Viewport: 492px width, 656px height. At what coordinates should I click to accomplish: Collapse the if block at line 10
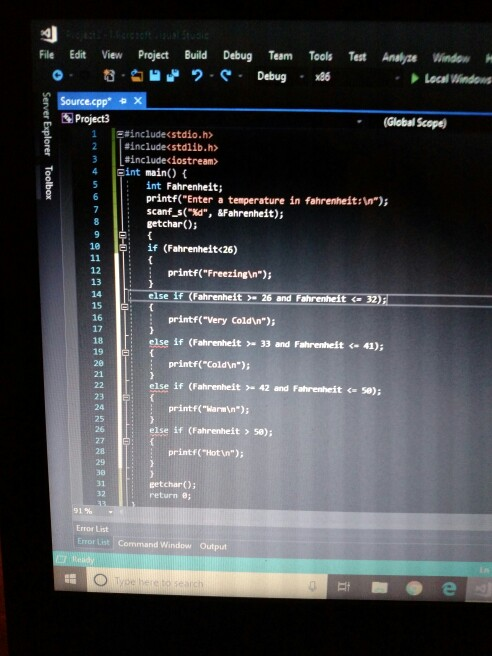click(x=123, y=248)
